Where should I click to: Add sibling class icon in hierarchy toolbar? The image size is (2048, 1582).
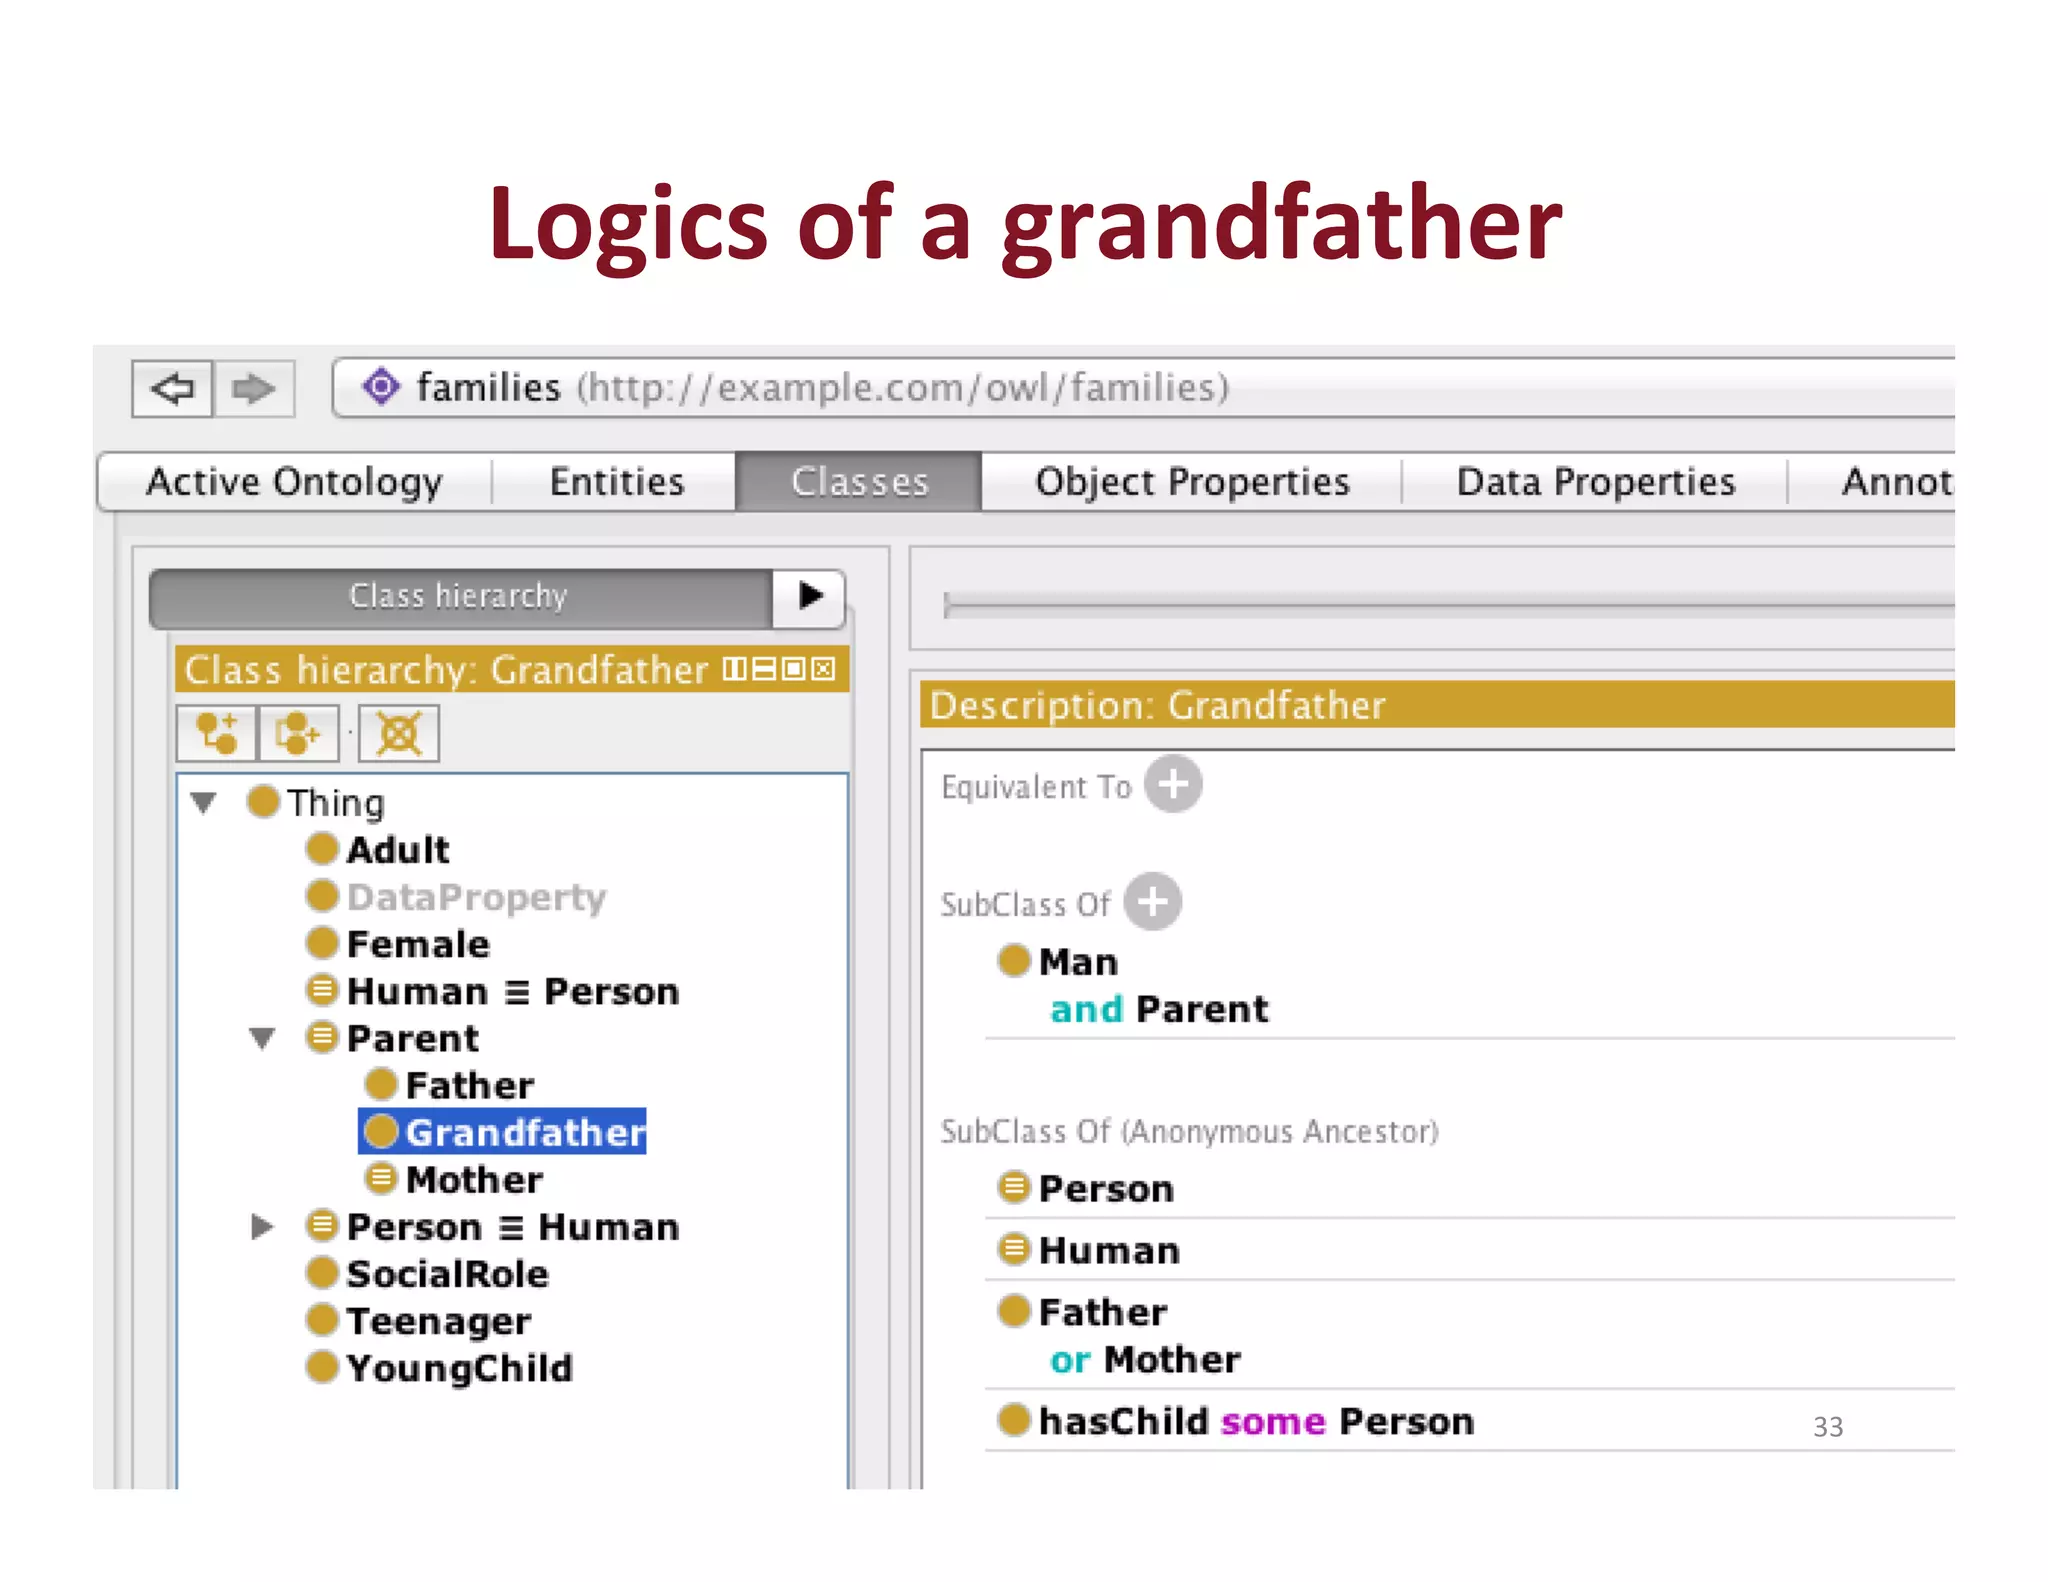[298, 733]
